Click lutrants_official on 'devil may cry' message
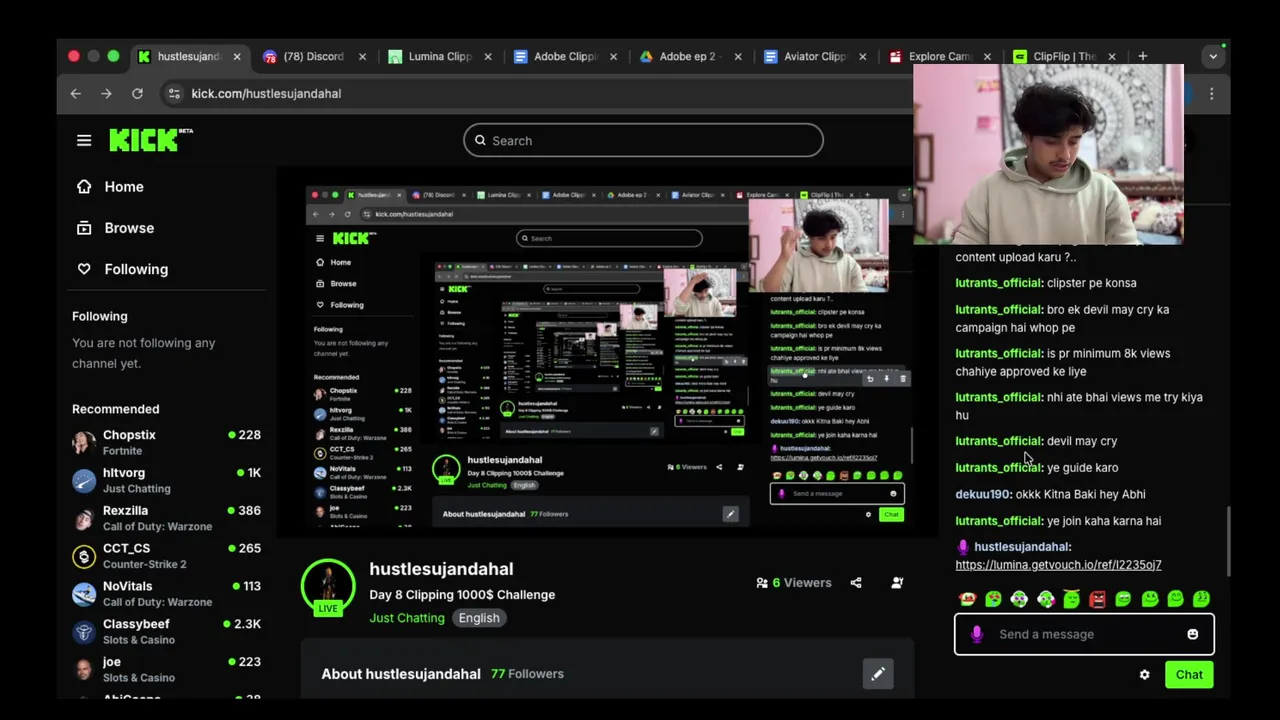 (998, 440)
